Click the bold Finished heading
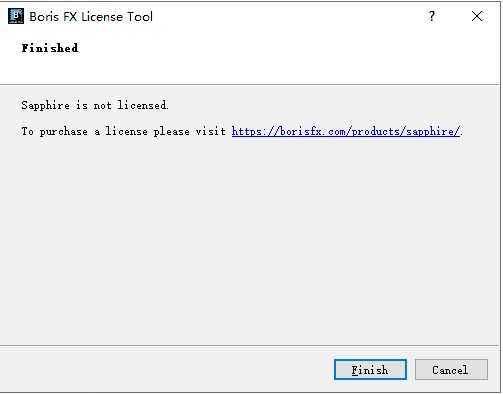Viewport: 503px width, 394px height. point(50,48)
